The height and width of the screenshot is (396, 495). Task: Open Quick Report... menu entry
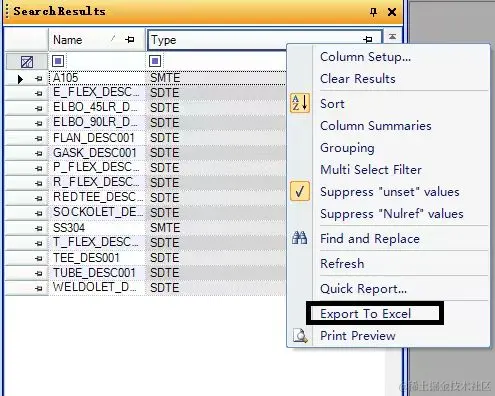363,289
